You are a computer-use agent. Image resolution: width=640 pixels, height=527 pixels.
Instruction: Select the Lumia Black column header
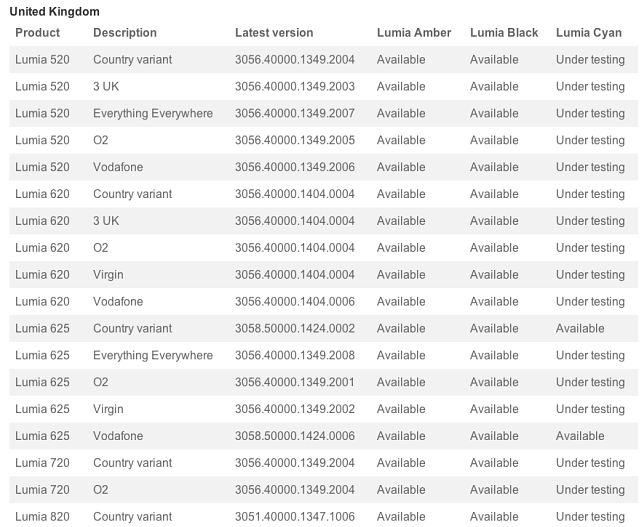click(504, 33)
